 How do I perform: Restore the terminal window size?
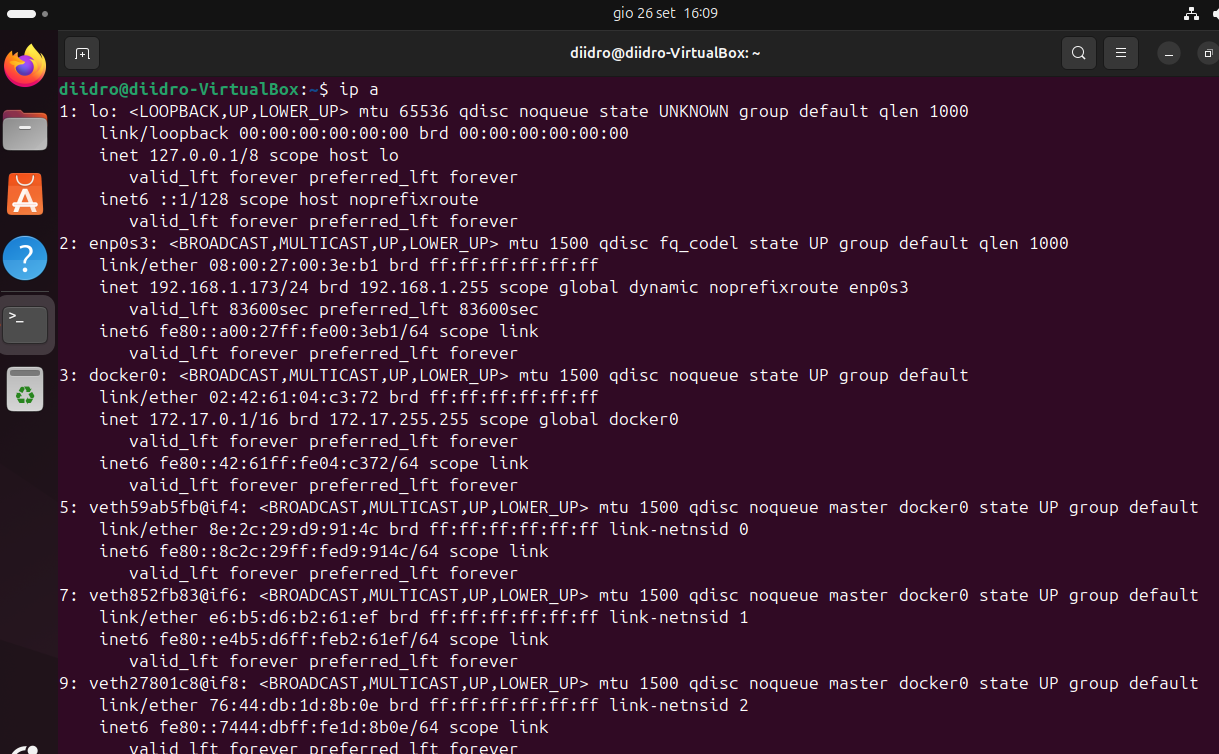coord(1207,53)
